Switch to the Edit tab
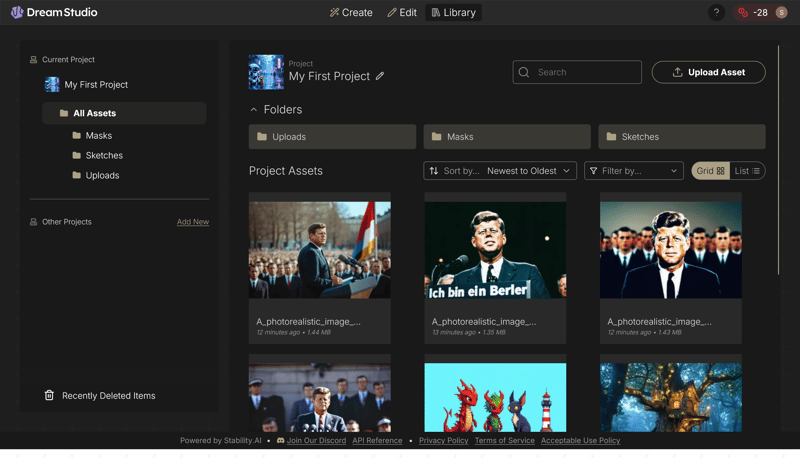This screenshot has width=800, height=474. click(402, 13)
